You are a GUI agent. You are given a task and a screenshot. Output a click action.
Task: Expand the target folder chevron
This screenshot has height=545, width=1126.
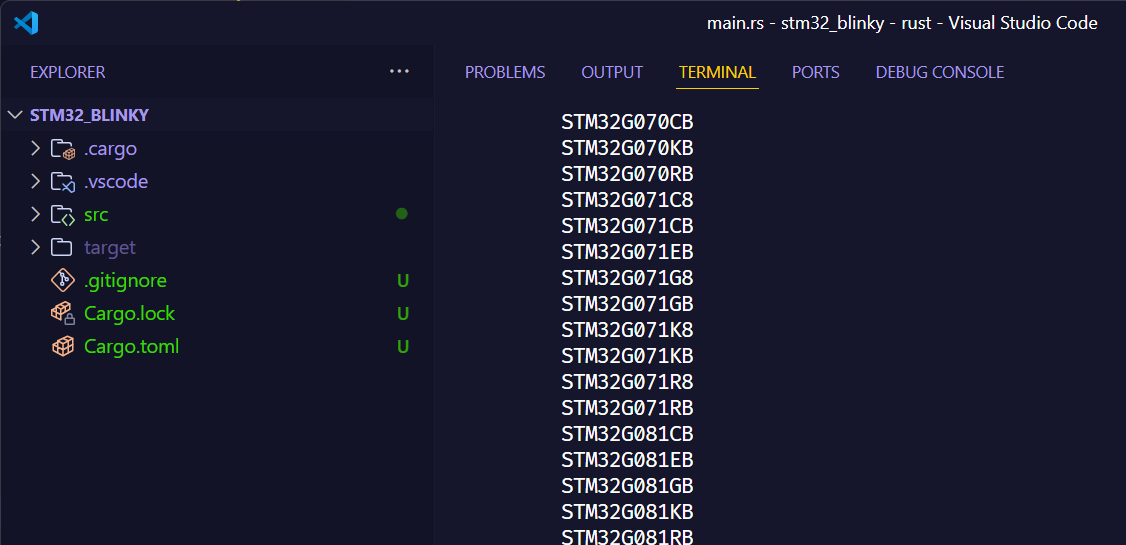(x=36, y=248)
